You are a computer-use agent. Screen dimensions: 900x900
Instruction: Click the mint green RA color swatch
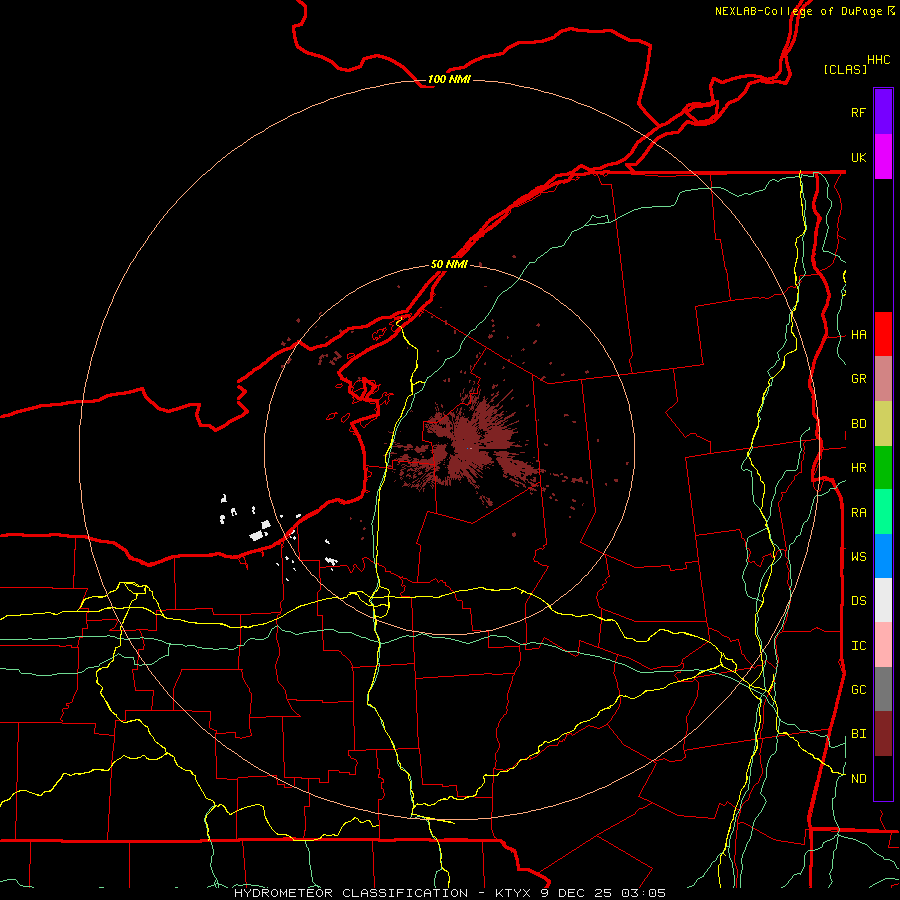883,512
